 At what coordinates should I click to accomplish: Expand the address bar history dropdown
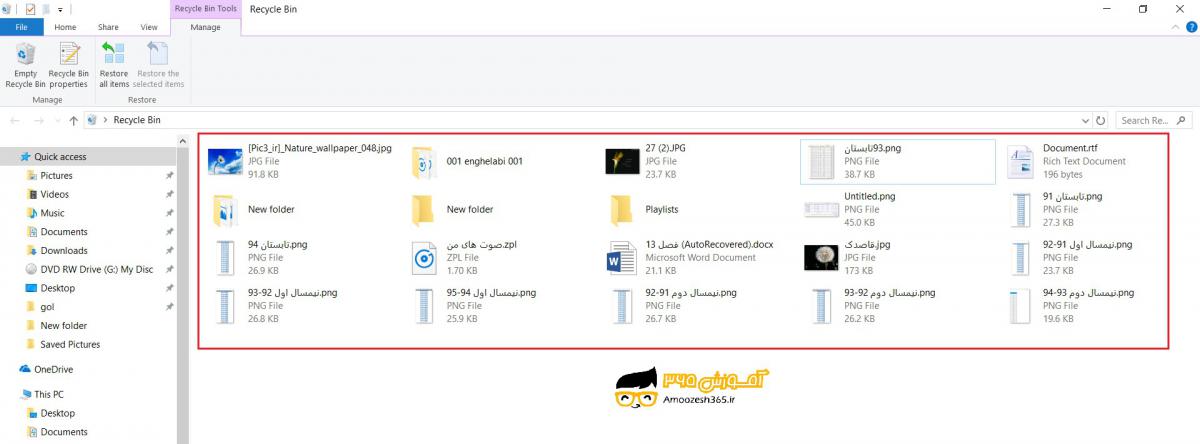1084,120
